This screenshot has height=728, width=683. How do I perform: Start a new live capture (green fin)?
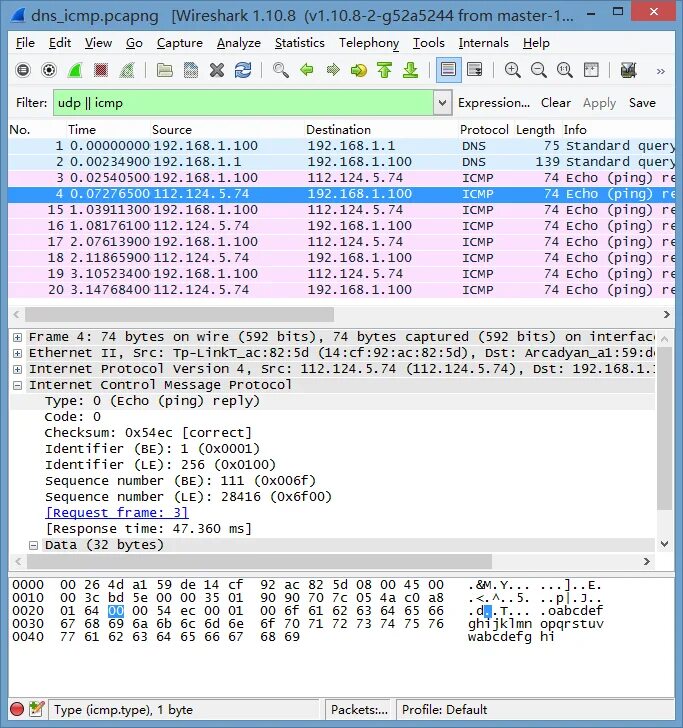coord(75,71)
